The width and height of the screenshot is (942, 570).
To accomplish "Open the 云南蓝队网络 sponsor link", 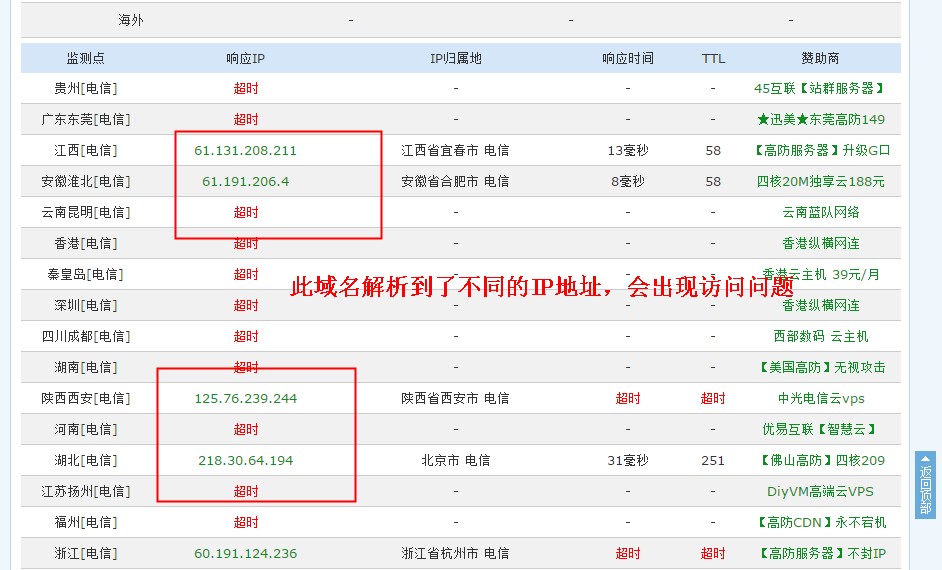I will (x=820, y=212).
